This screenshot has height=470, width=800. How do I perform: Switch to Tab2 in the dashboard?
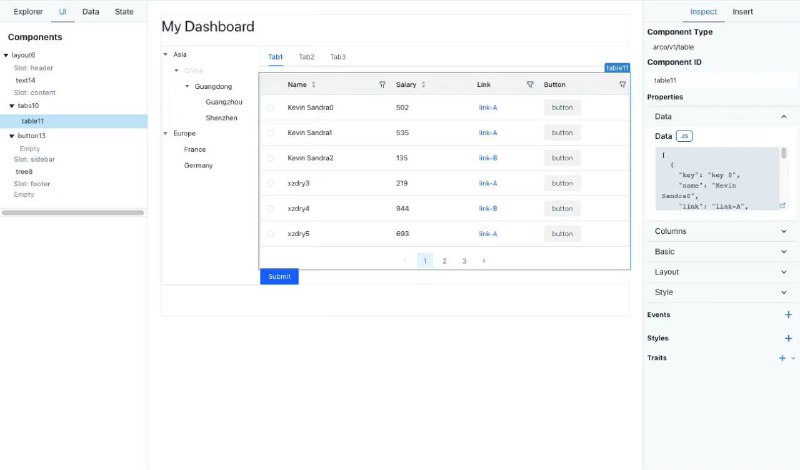coord(306,57)
